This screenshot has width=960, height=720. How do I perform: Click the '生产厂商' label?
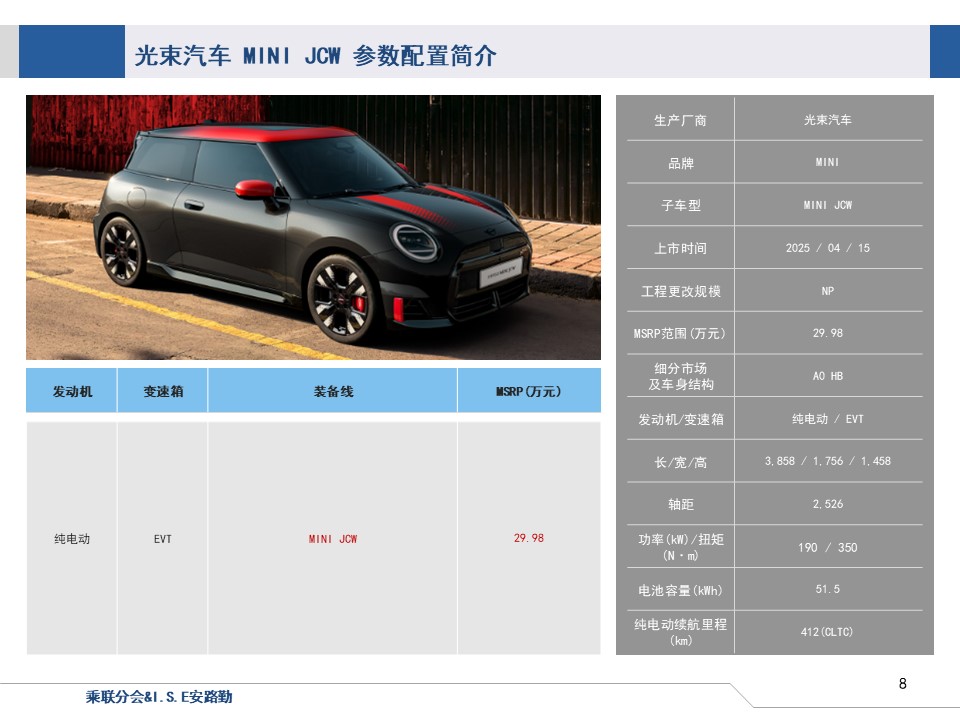[x=681, y=120]
